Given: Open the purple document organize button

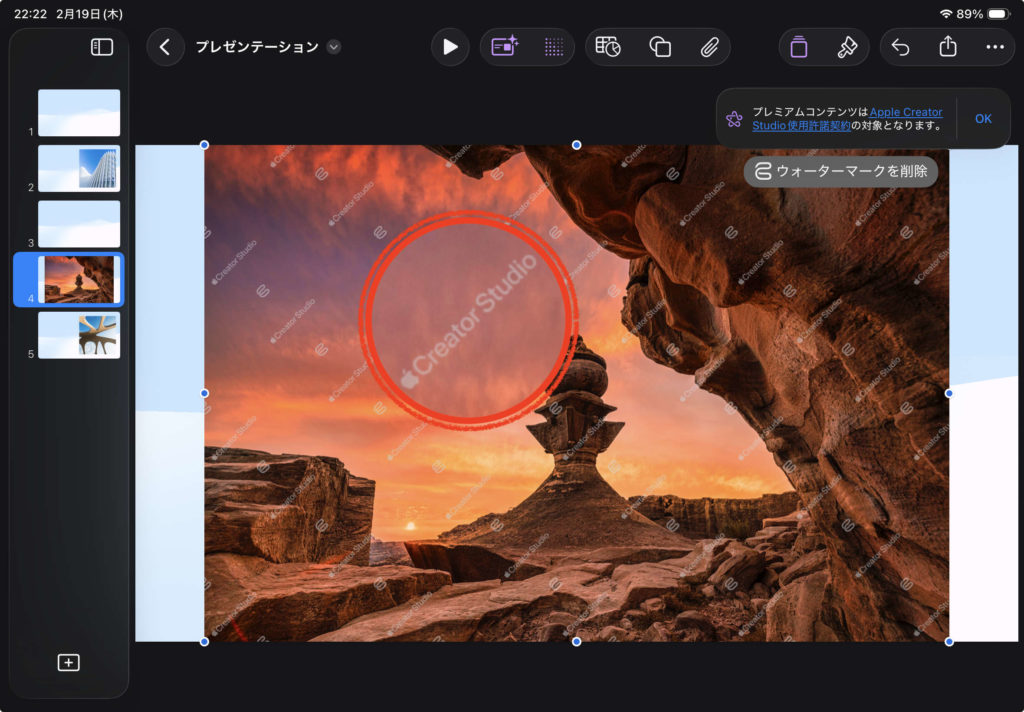Looking at the screenshot, I should 798,47.
